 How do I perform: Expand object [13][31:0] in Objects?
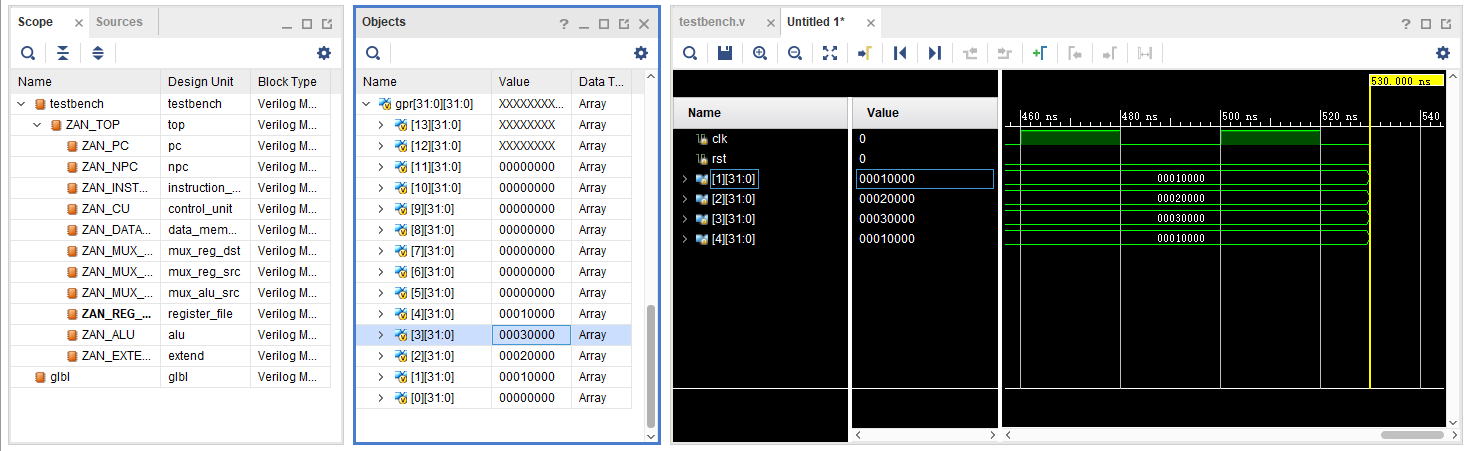click(x=380, y=125)
